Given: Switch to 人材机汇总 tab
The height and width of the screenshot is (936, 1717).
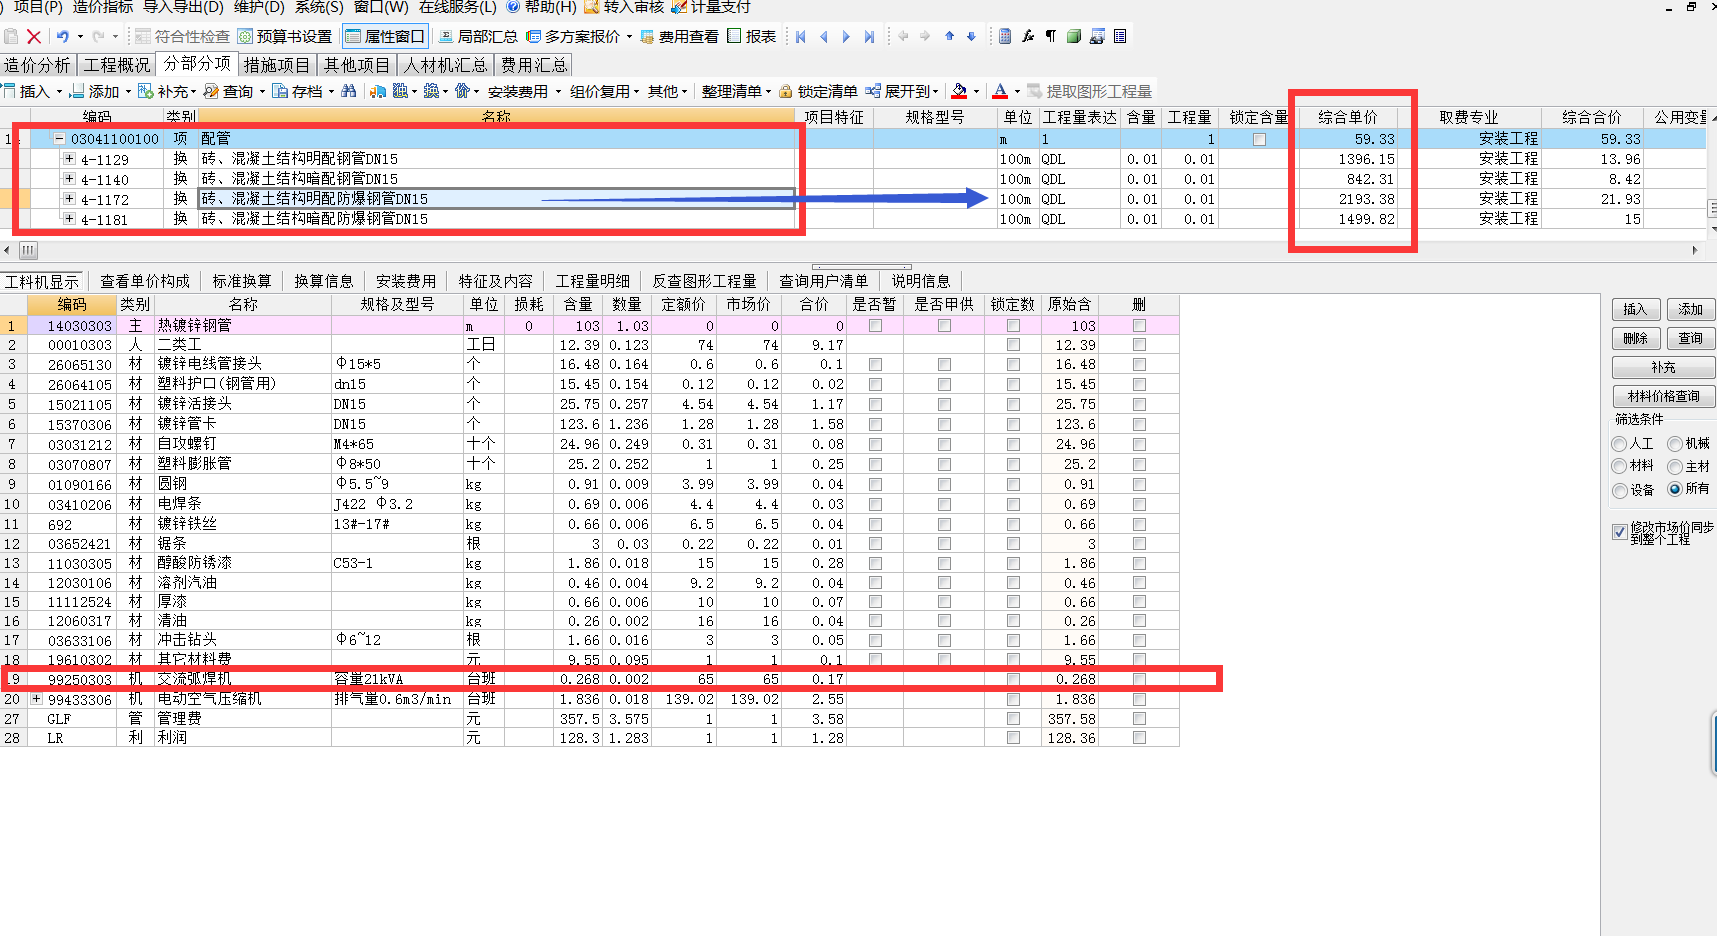Looking at the screenshot, I should coord(446,65).
